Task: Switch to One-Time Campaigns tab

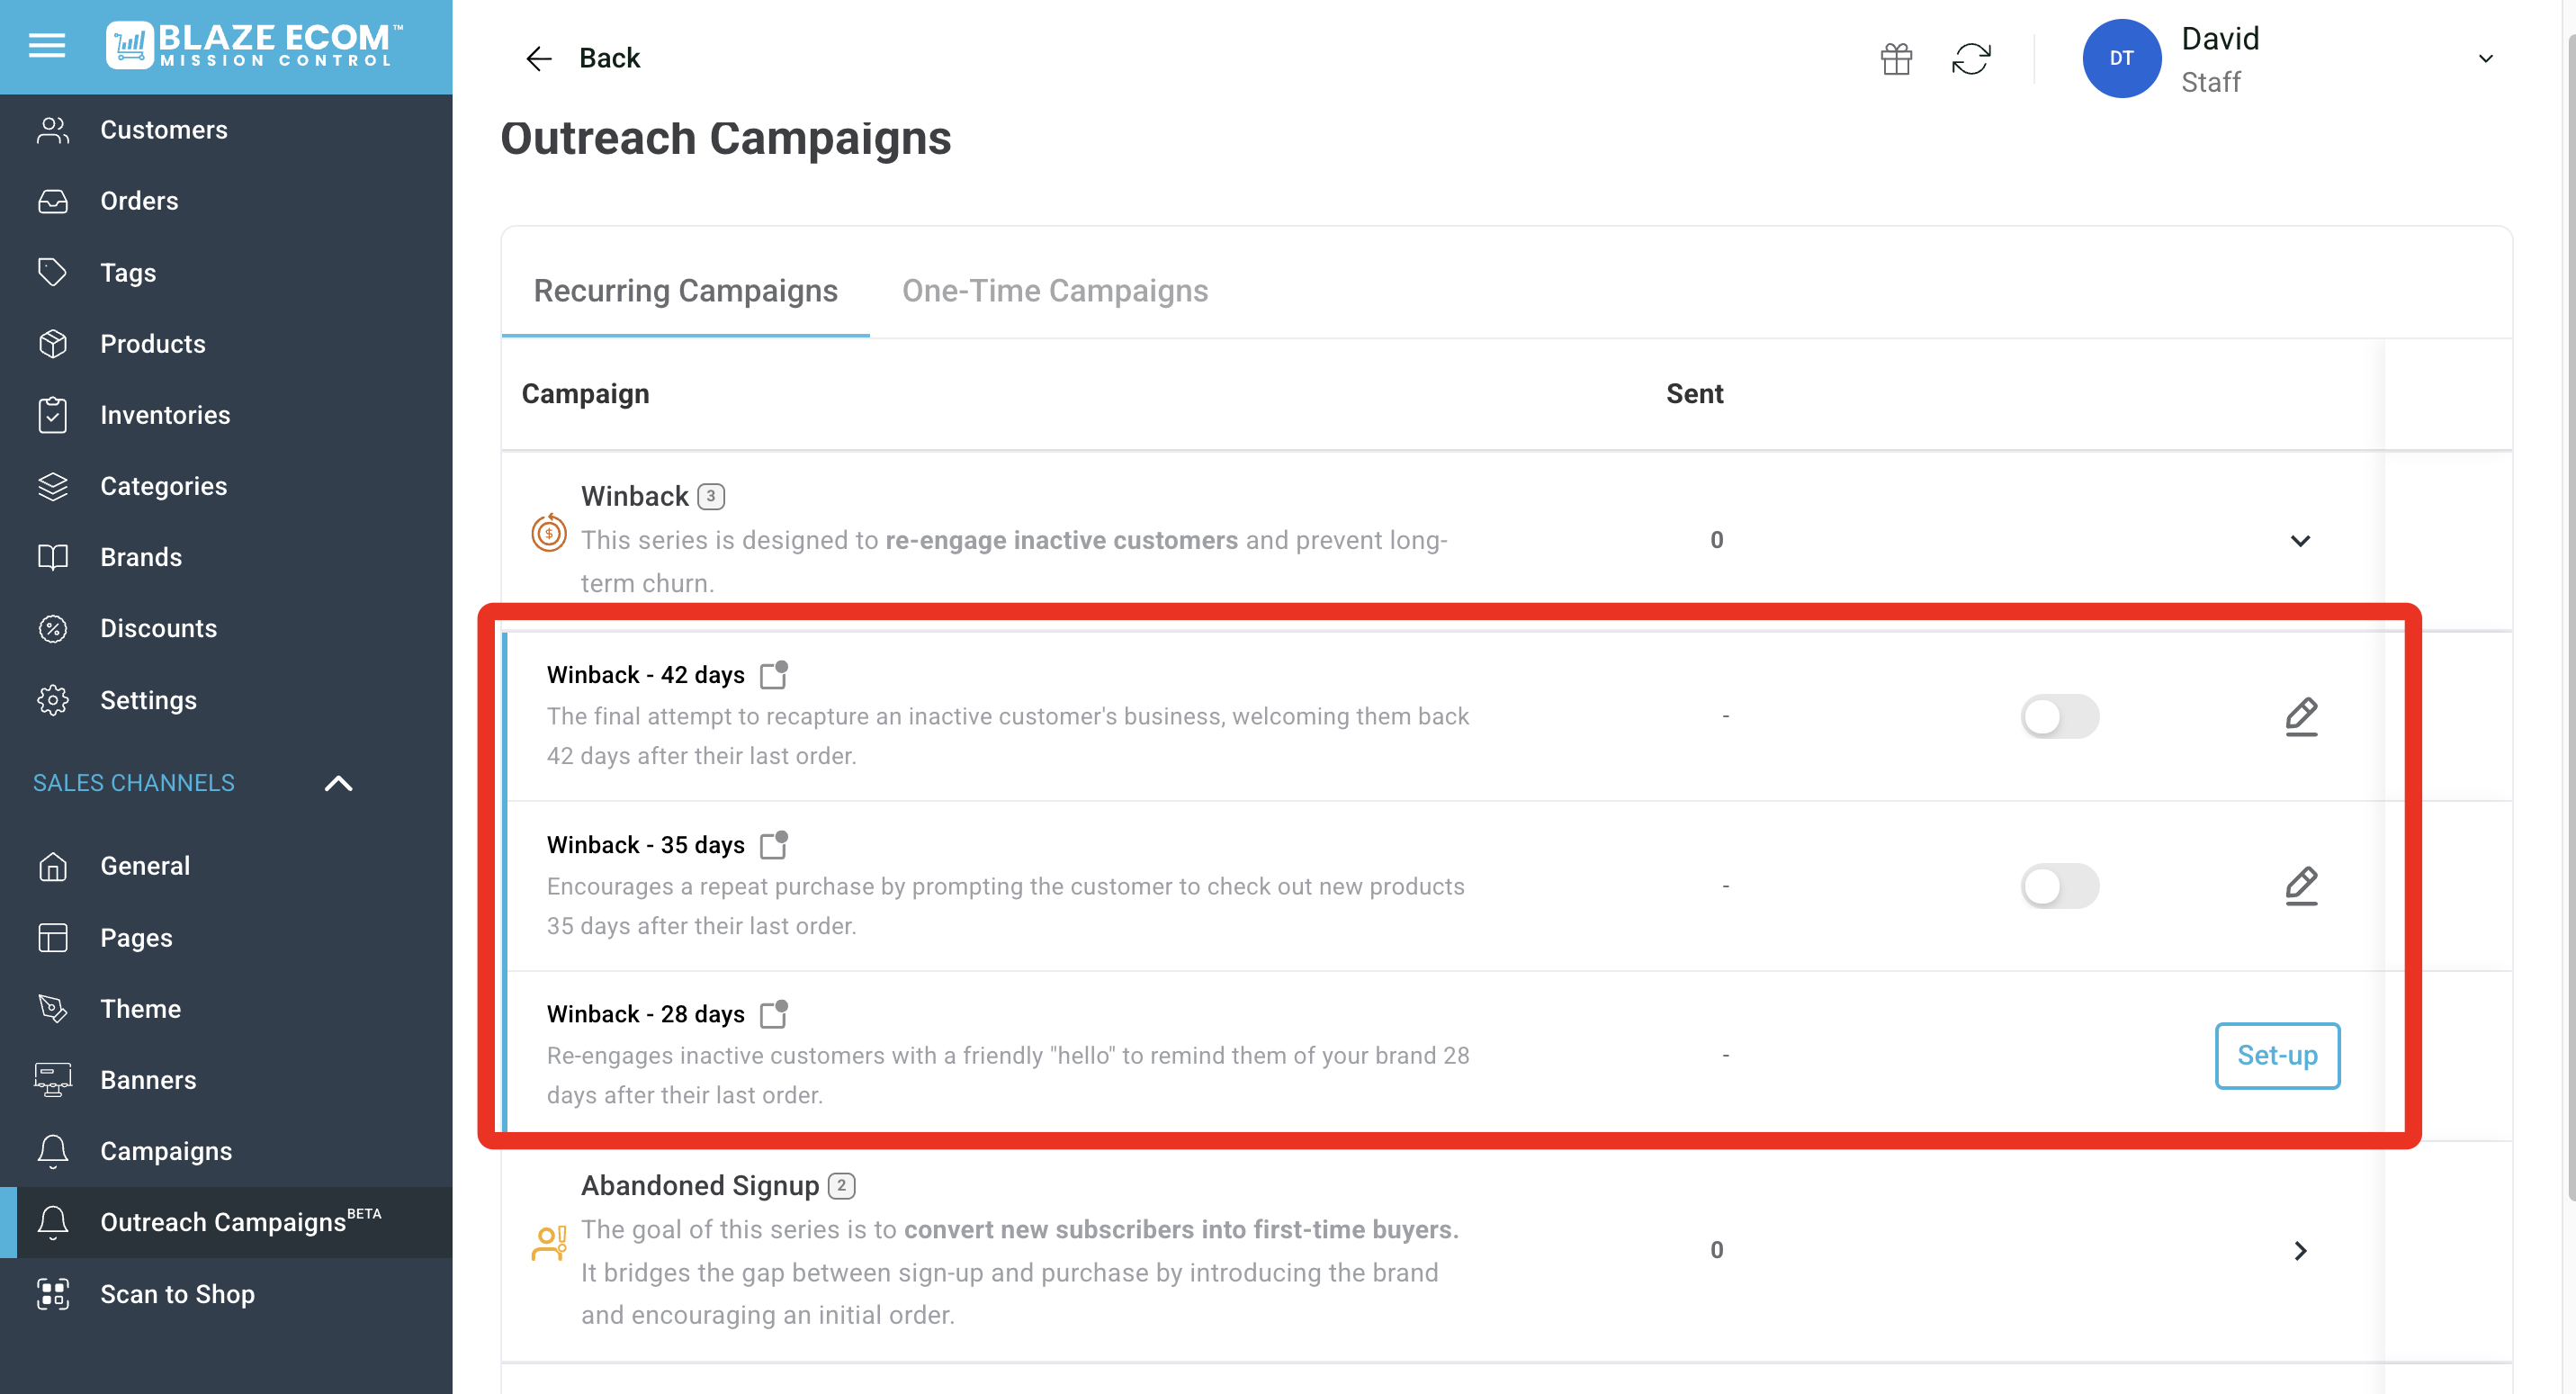Action: 1054,290
